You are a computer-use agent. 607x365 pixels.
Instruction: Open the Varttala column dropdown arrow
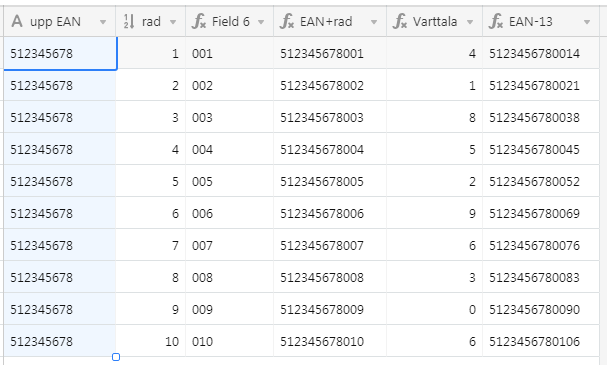coord(470,22)
